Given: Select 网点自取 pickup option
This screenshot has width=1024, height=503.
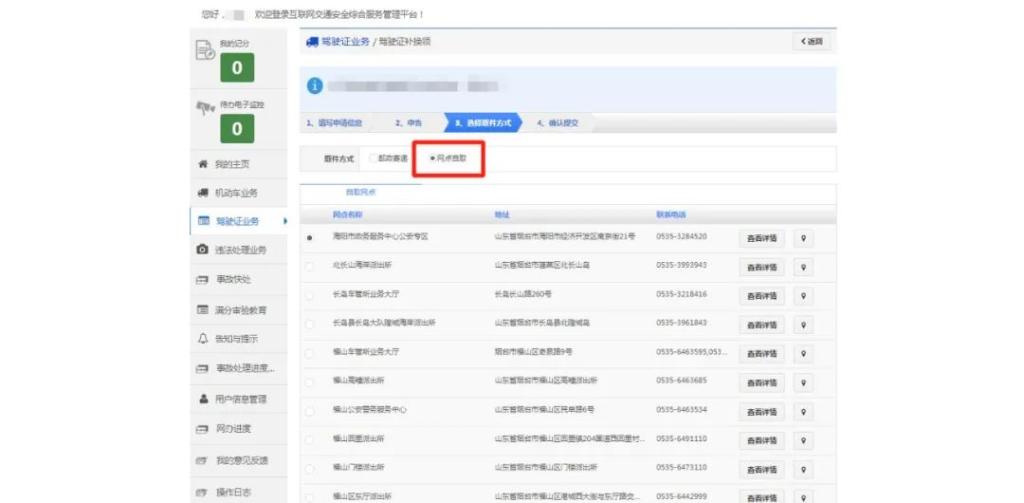Looking at the screenshot, I should click(432, 158).
